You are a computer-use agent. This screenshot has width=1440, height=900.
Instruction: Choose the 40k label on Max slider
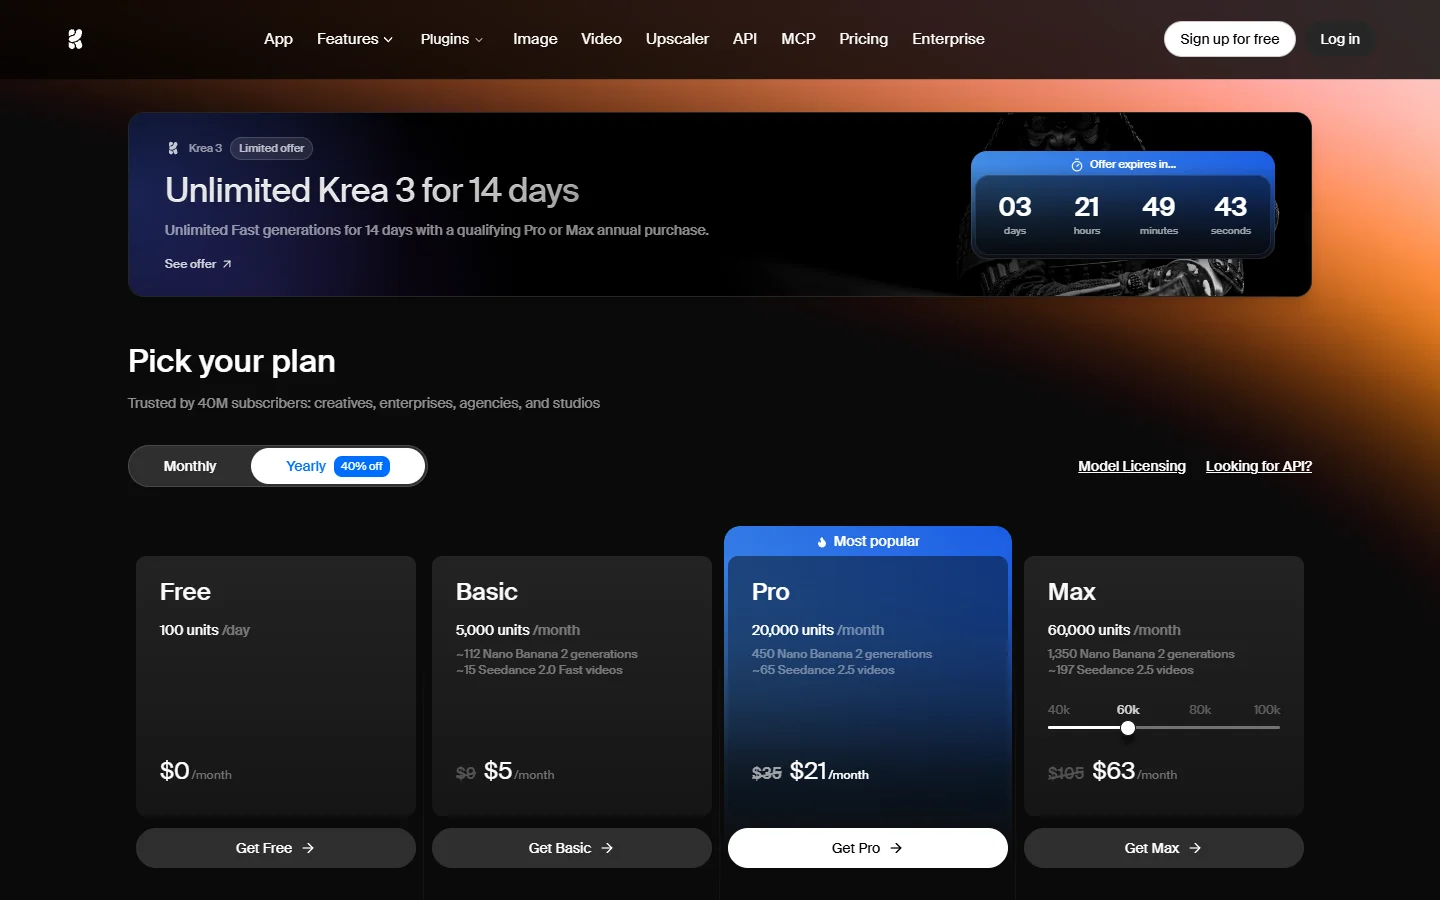click(x=1059, y=710)
